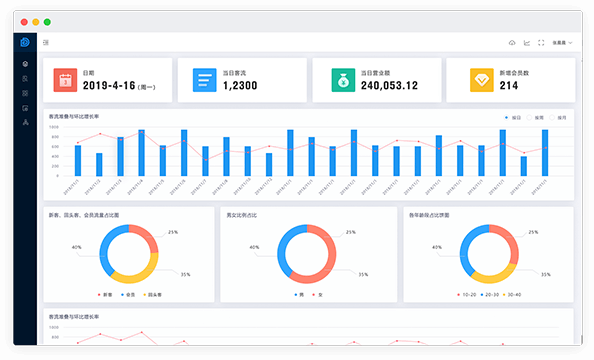Toggle the 20-30 age legend item

coord(489,294)
